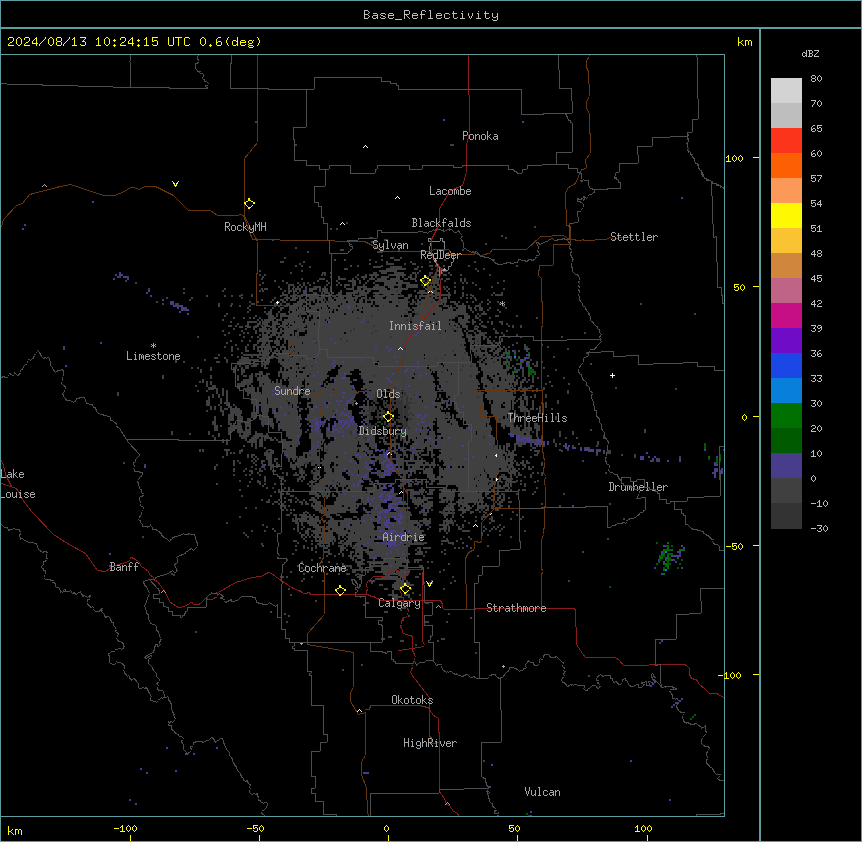
Task: Click the Innisfail town label
Action: (416, 326)
